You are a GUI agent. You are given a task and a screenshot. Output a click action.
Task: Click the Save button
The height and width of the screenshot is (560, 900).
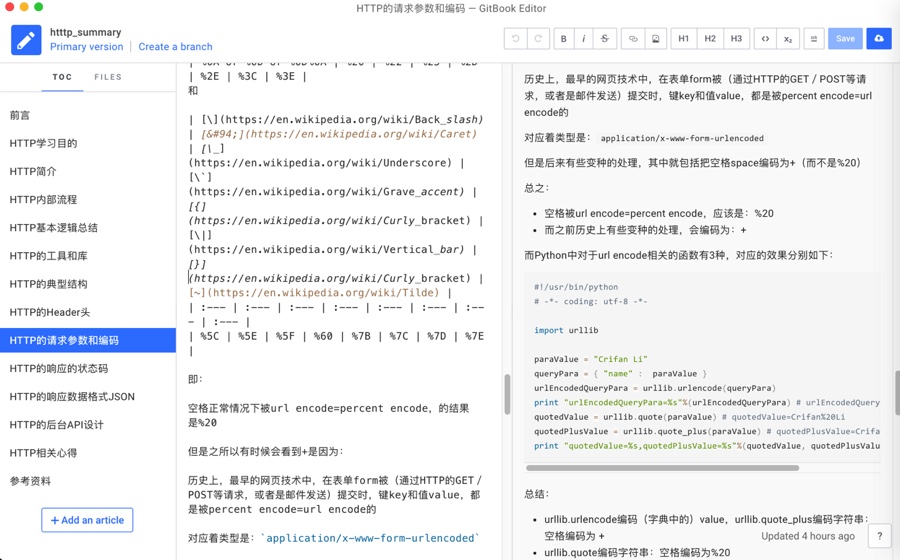point(845,38)
